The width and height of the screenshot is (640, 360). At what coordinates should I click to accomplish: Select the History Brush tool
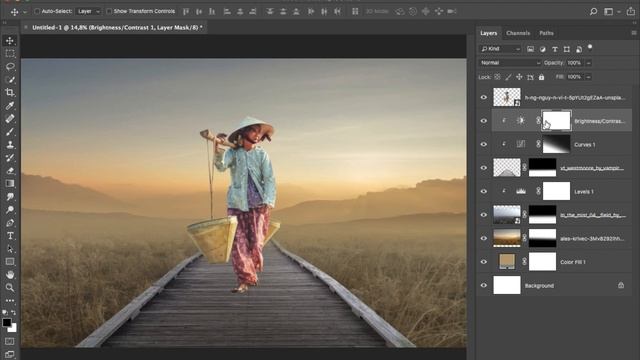(x=10, y=158)
